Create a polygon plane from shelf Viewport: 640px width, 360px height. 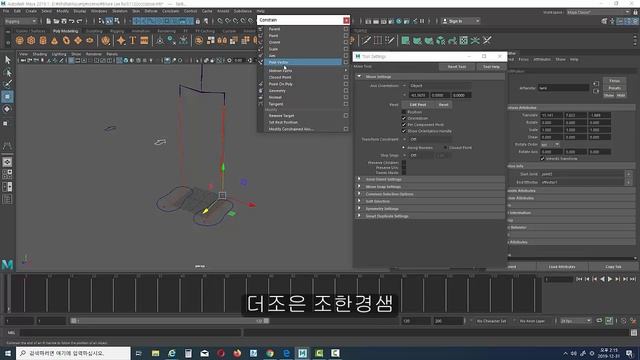pos(78,40)
